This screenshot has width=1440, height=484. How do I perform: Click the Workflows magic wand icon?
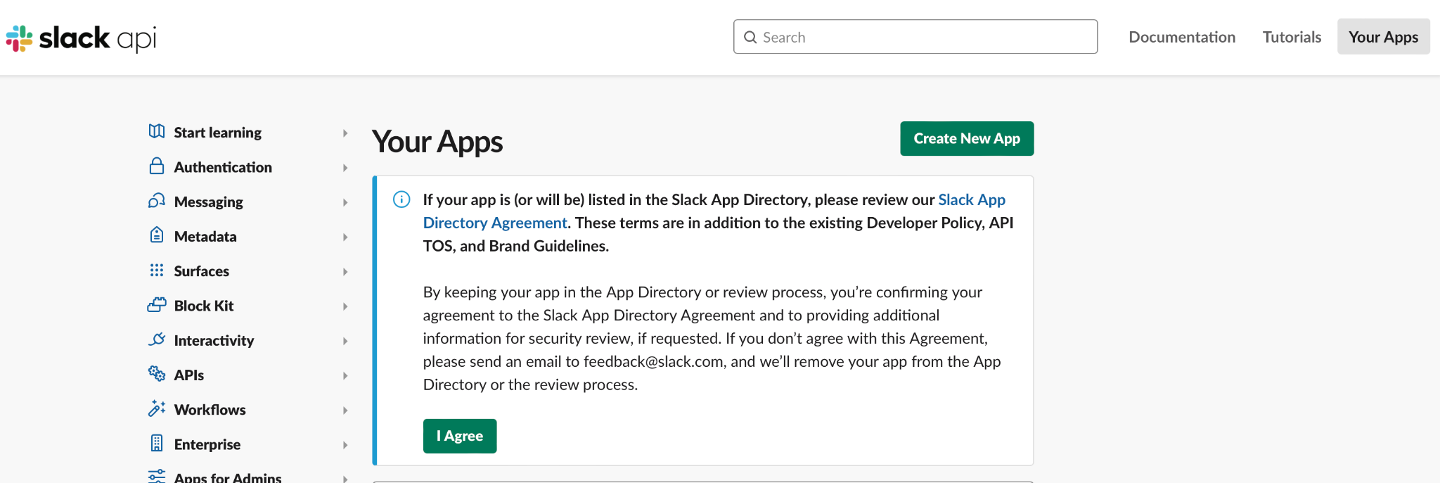156,409
